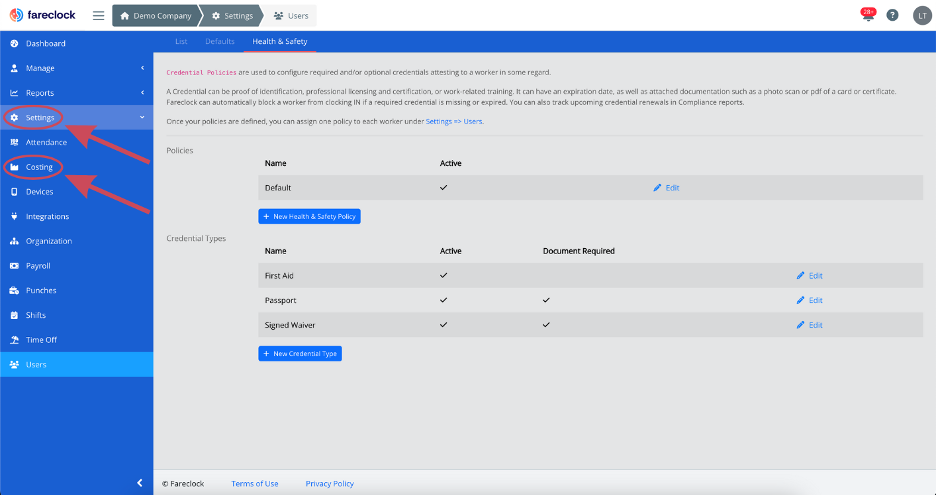This screenshot has width=936, height=496.
Task: Switch to the List tab
Action: point(181,41)
